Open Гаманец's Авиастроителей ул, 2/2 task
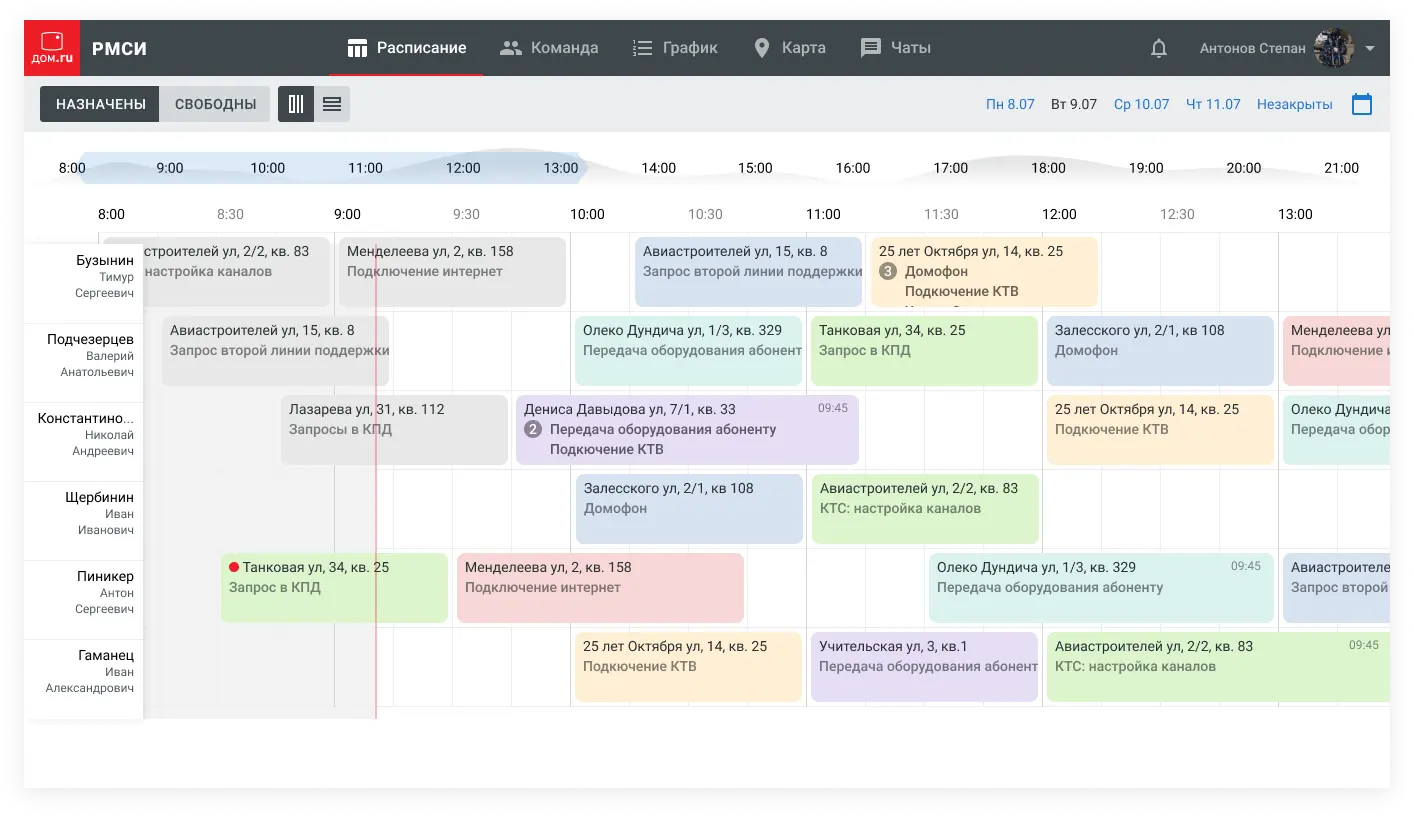The height and width of the screenshot is (816, 1414). click(1218, 667)
